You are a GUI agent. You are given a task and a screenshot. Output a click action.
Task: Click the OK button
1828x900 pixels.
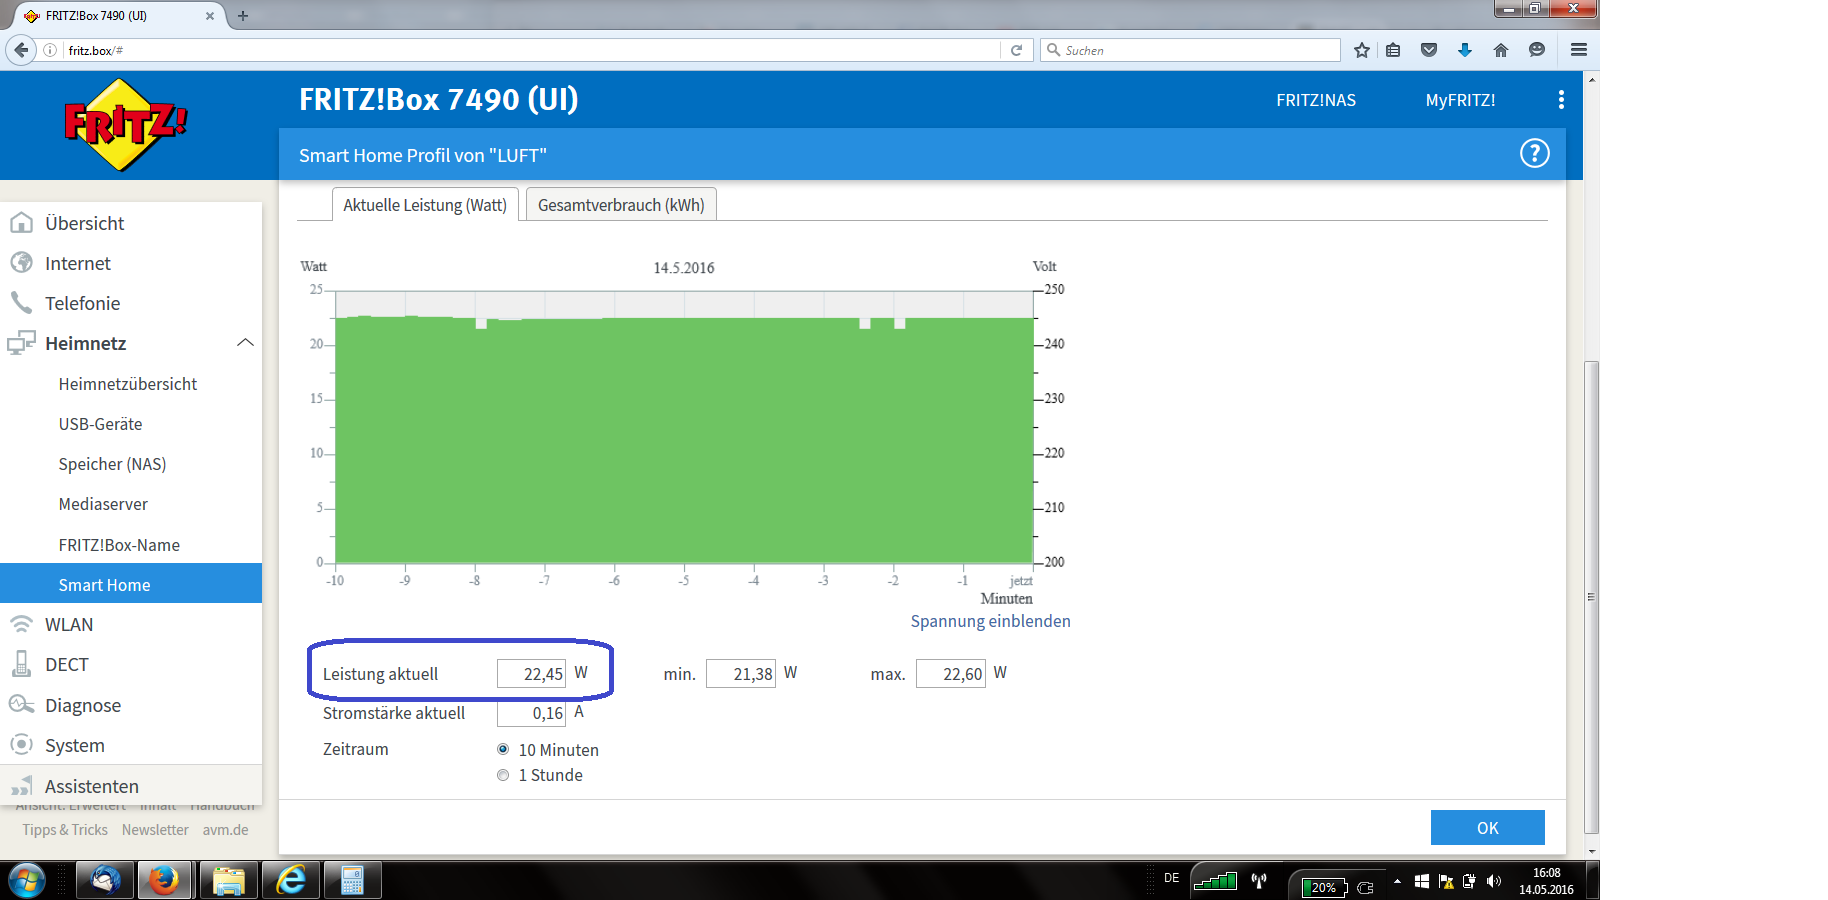[x=1487, y=828]
